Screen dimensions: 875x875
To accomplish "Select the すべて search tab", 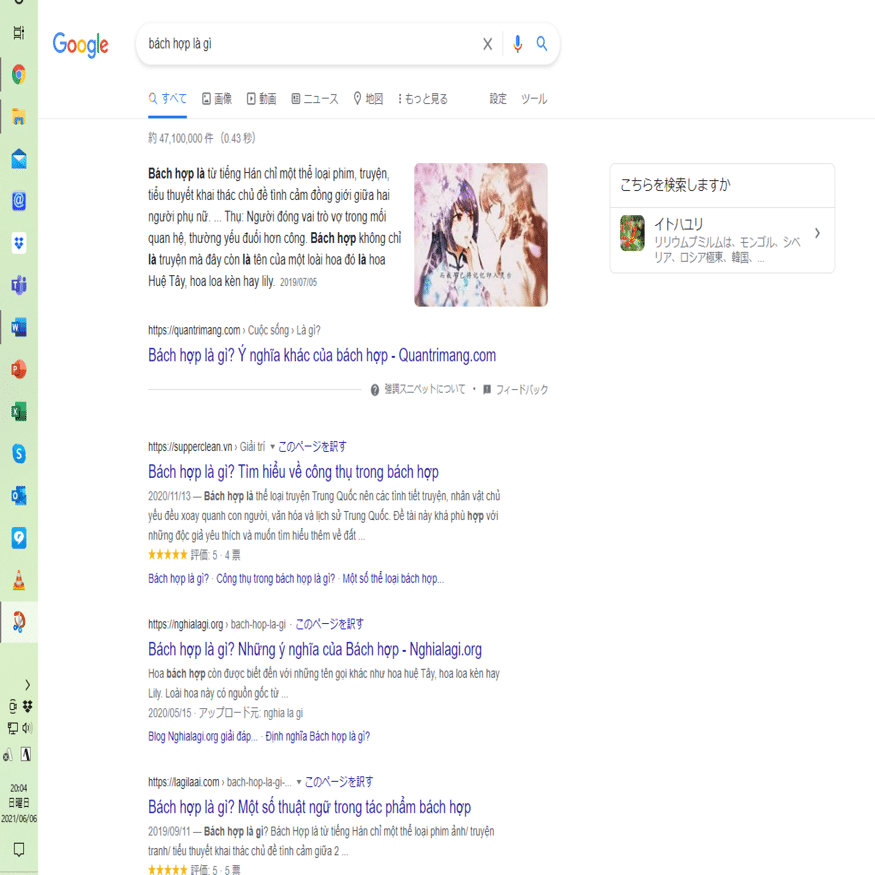I will tap(167, 99).
